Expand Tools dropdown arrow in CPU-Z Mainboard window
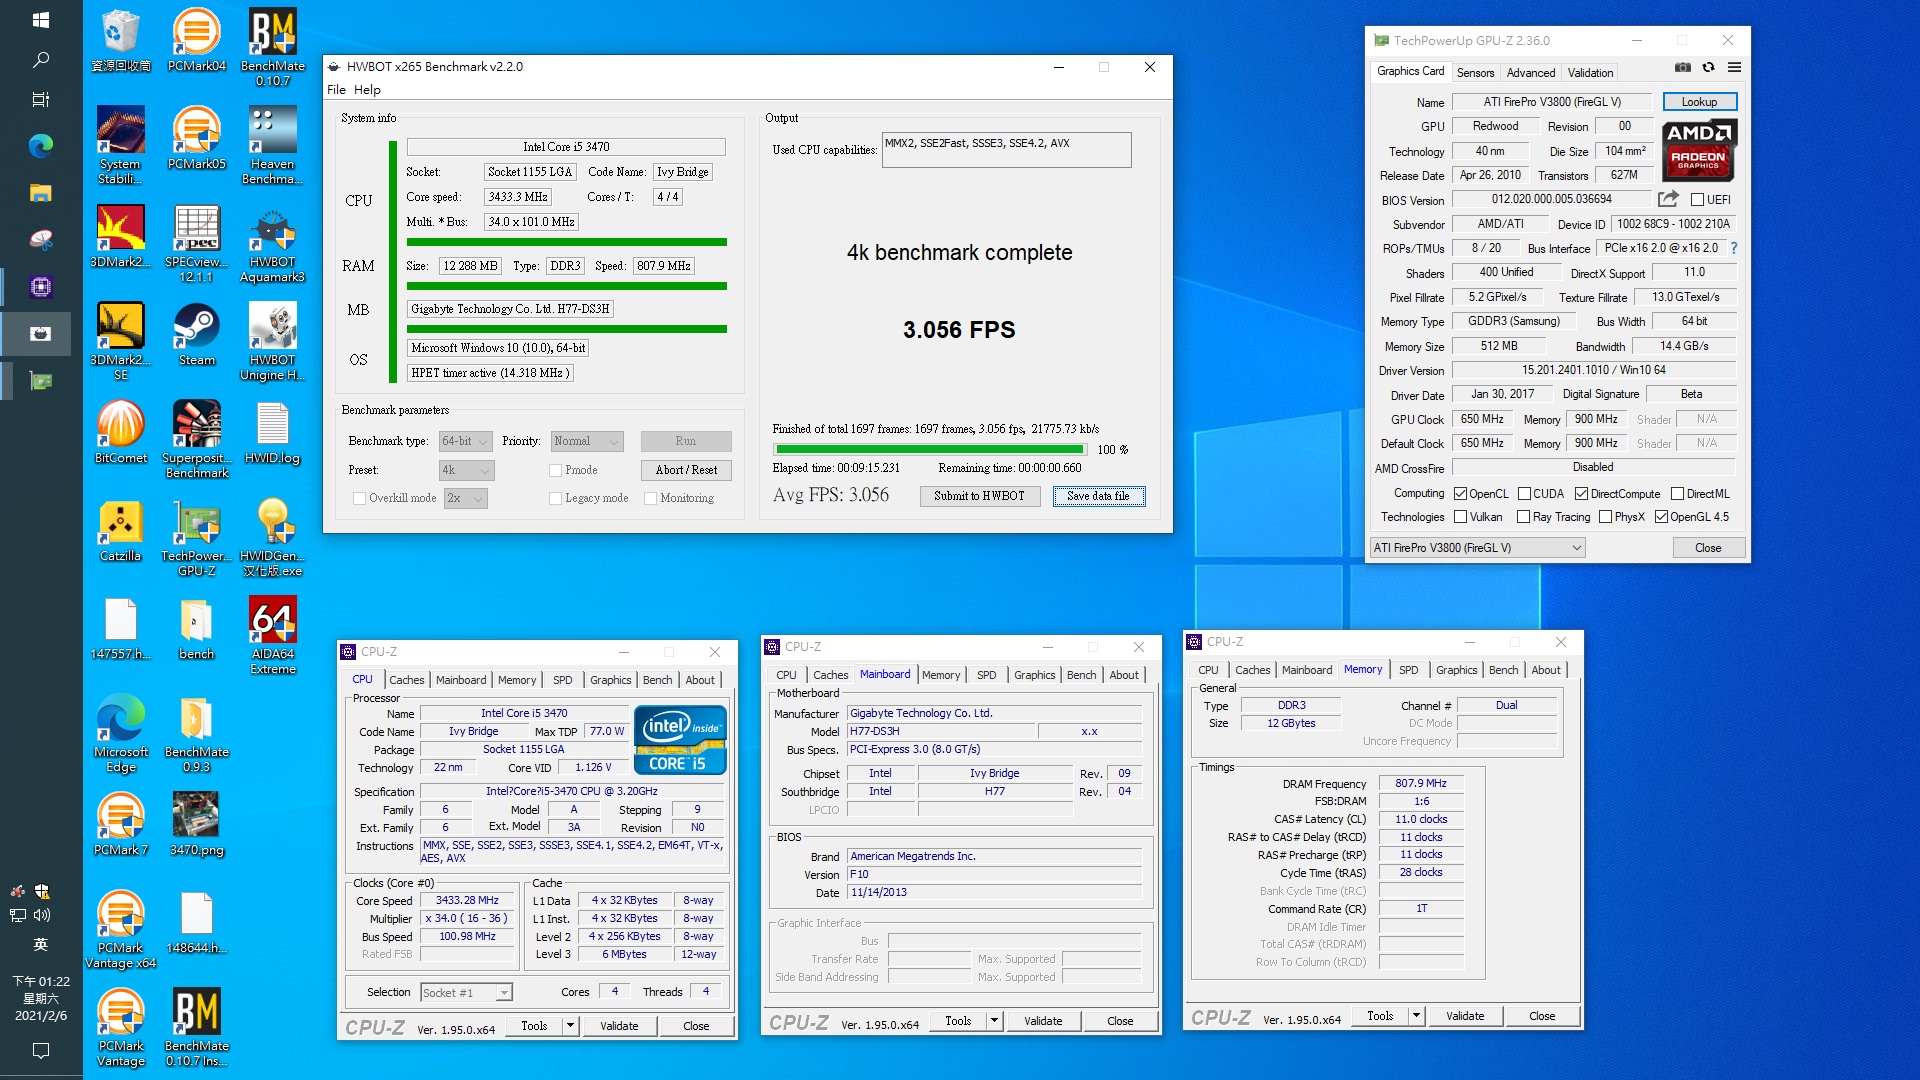The width and height of the screenshot is (1920, 1080). 994,1021
